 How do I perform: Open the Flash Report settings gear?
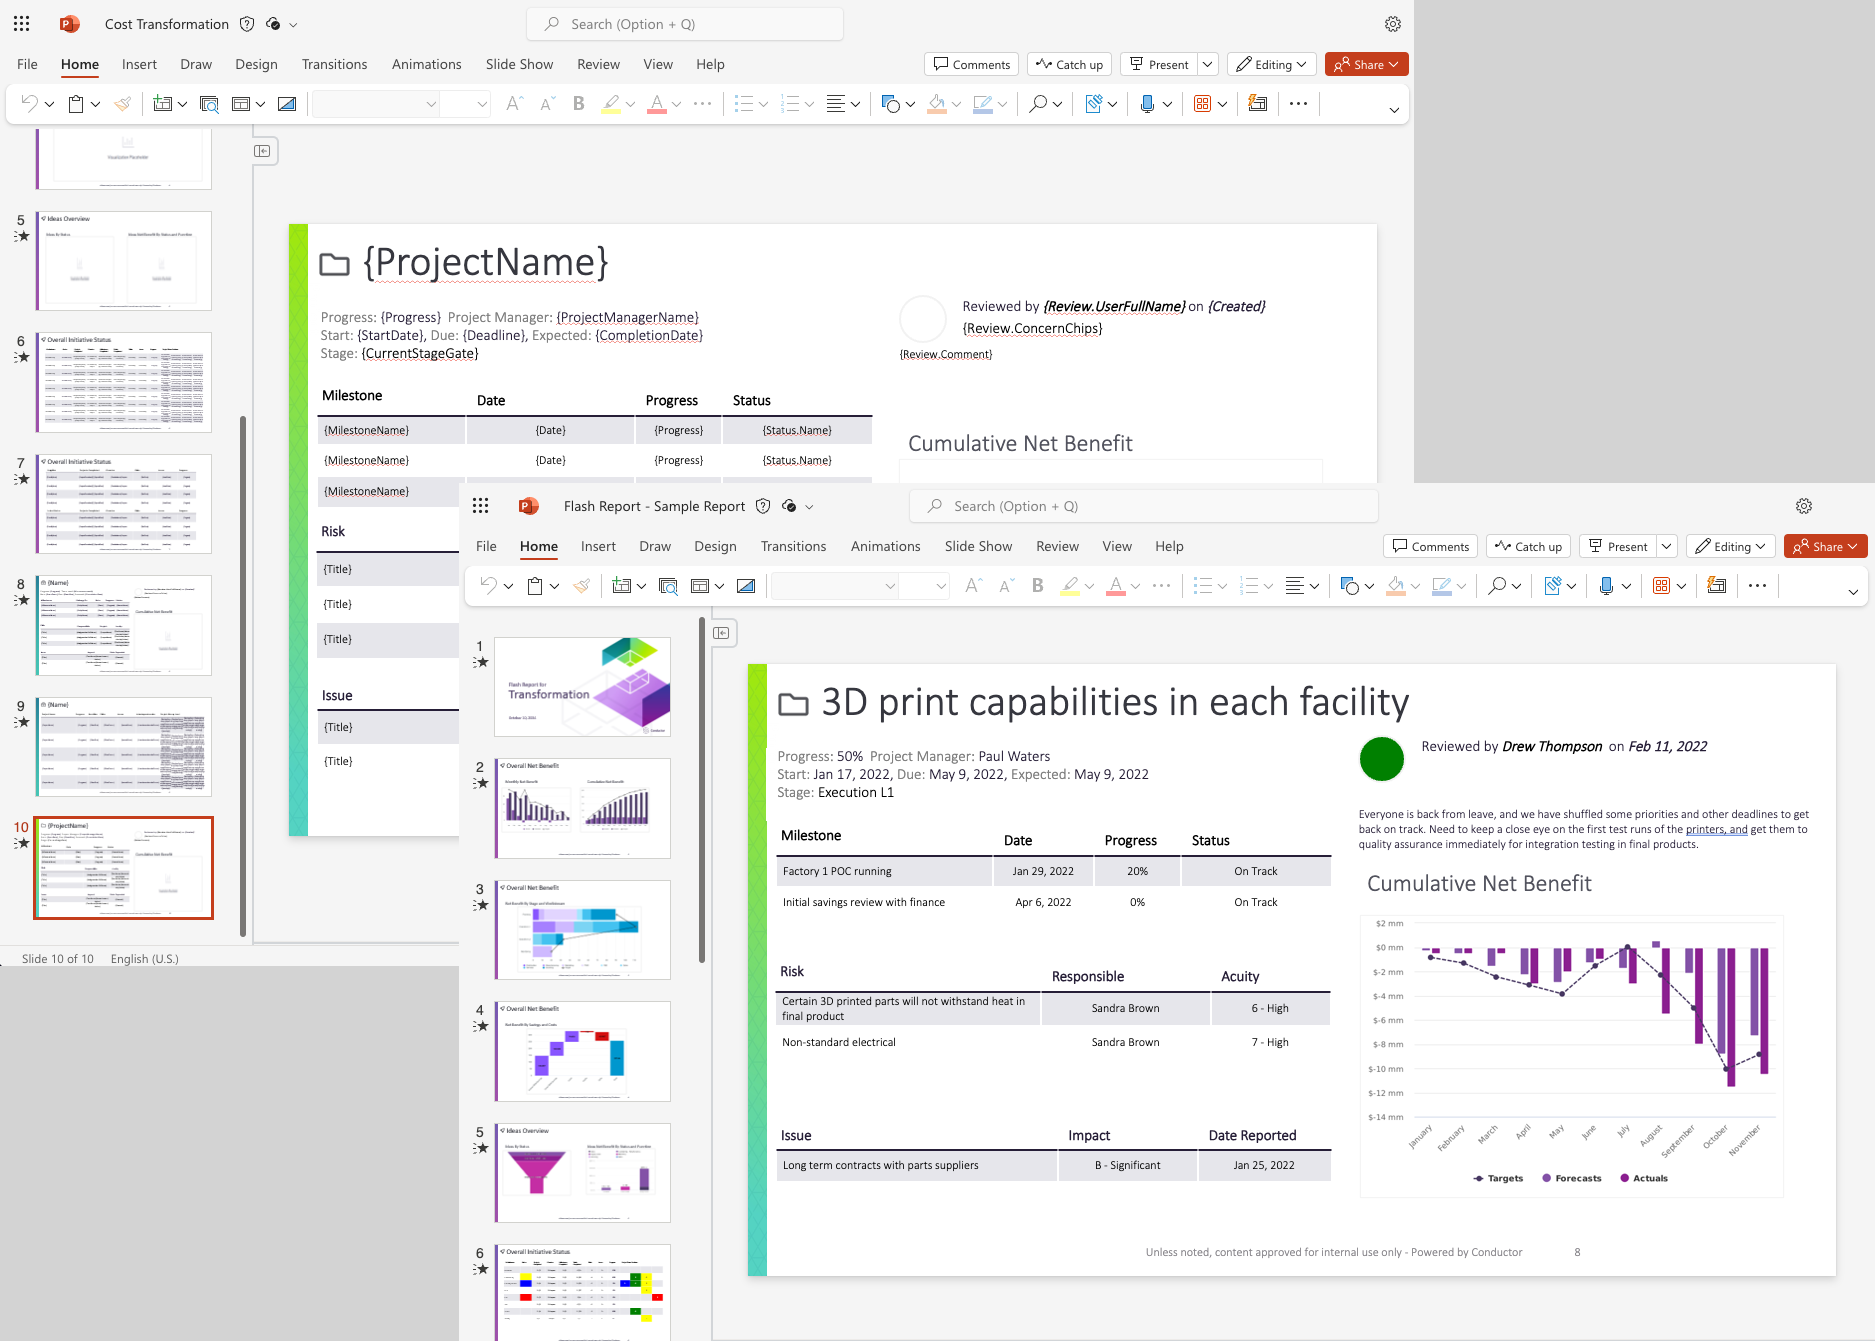point(1804,506)
